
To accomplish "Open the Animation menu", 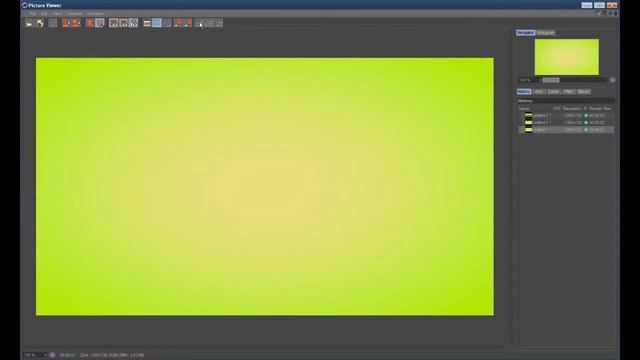I will click(95, 13).
